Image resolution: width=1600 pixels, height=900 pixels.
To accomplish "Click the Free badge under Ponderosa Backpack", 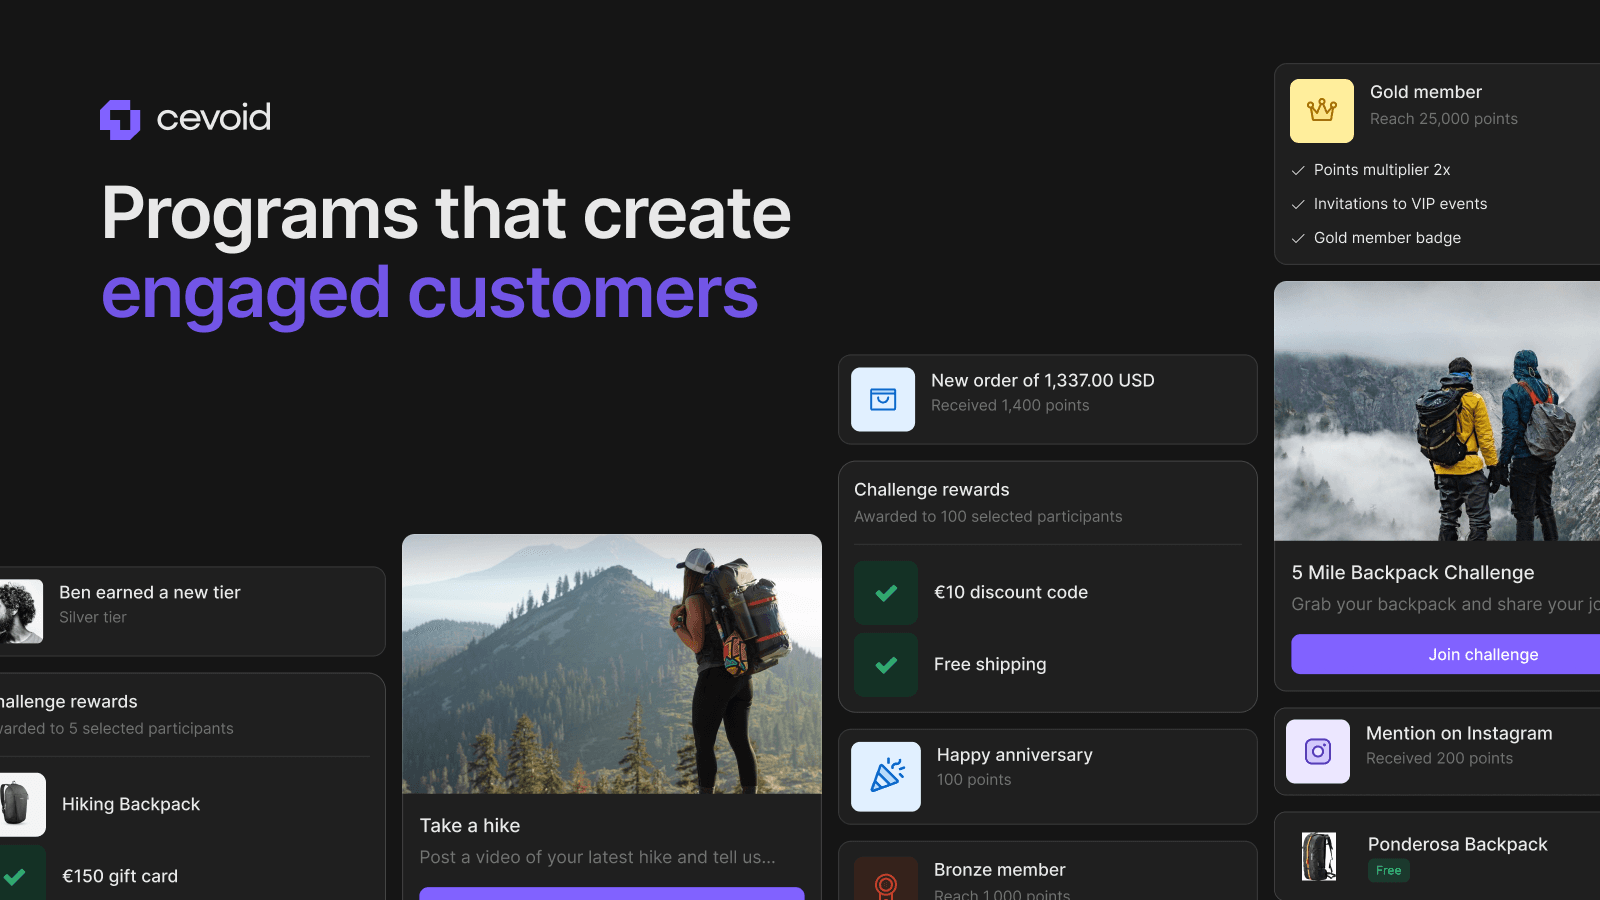I will 1388,871.
